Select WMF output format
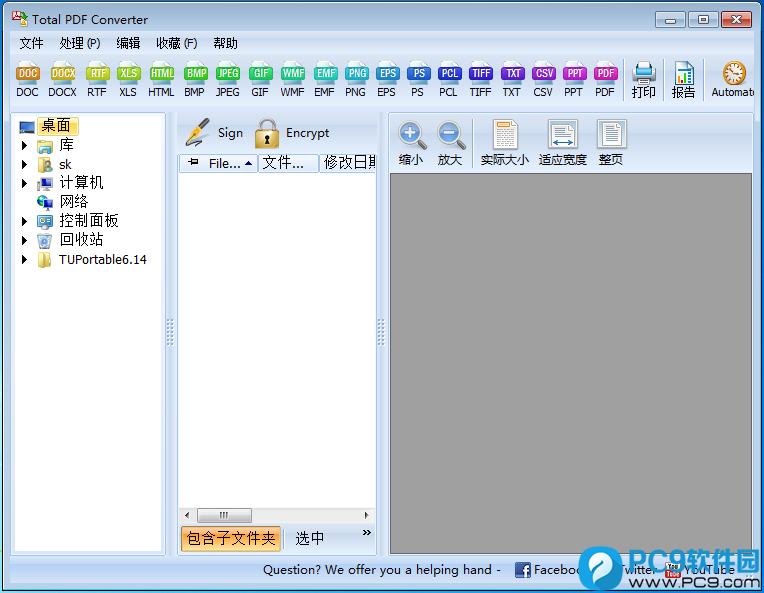This screenshot has height=593, width=764. pyautogui.click(x=292, y=79)
